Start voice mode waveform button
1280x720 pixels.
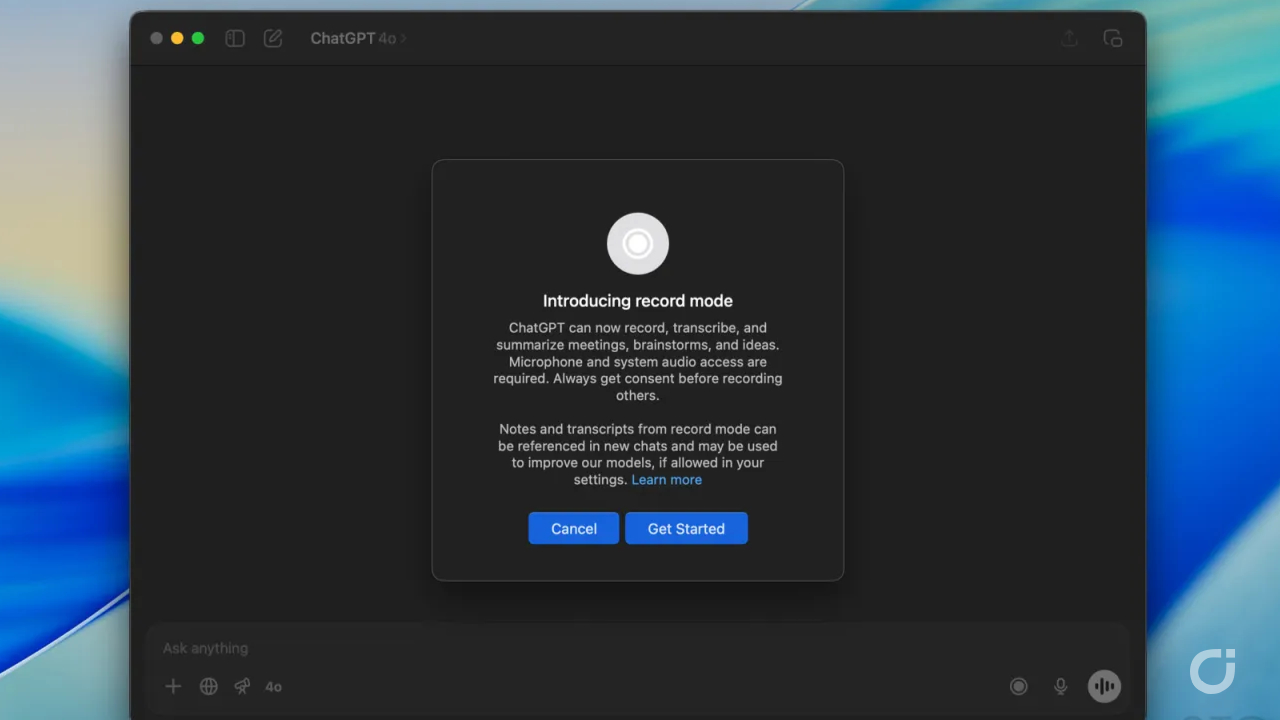coord(1104,686)
